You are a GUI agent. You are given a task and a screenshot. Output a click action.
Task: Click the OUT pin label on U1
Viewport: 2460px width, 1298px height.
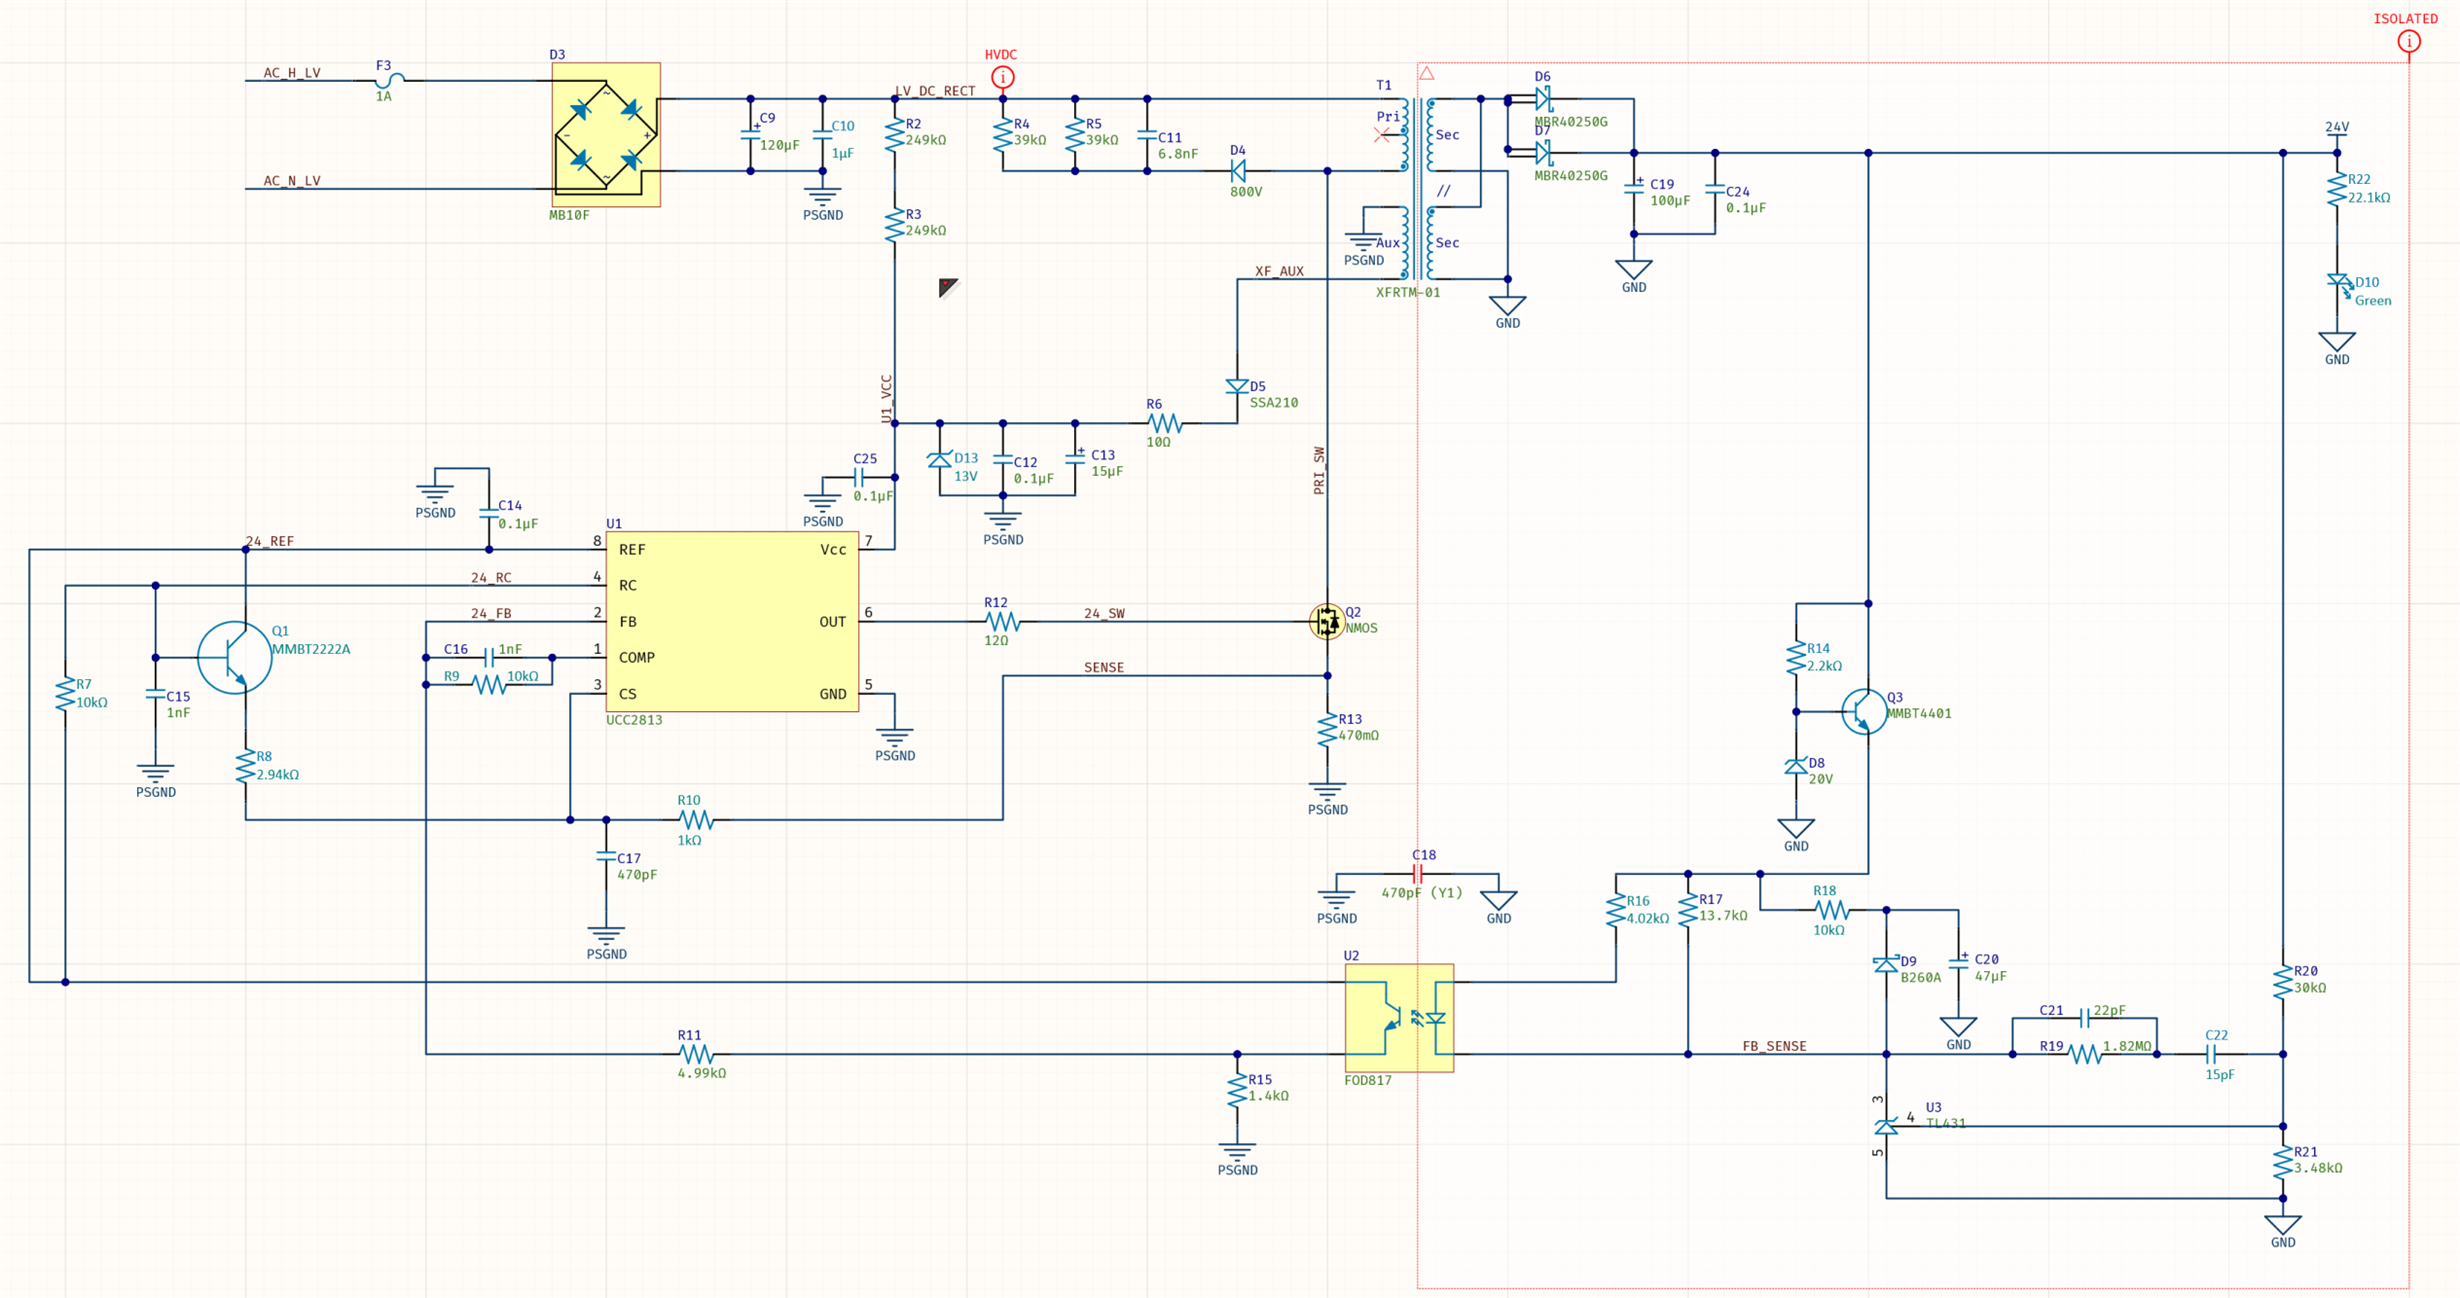coord(833,621)
